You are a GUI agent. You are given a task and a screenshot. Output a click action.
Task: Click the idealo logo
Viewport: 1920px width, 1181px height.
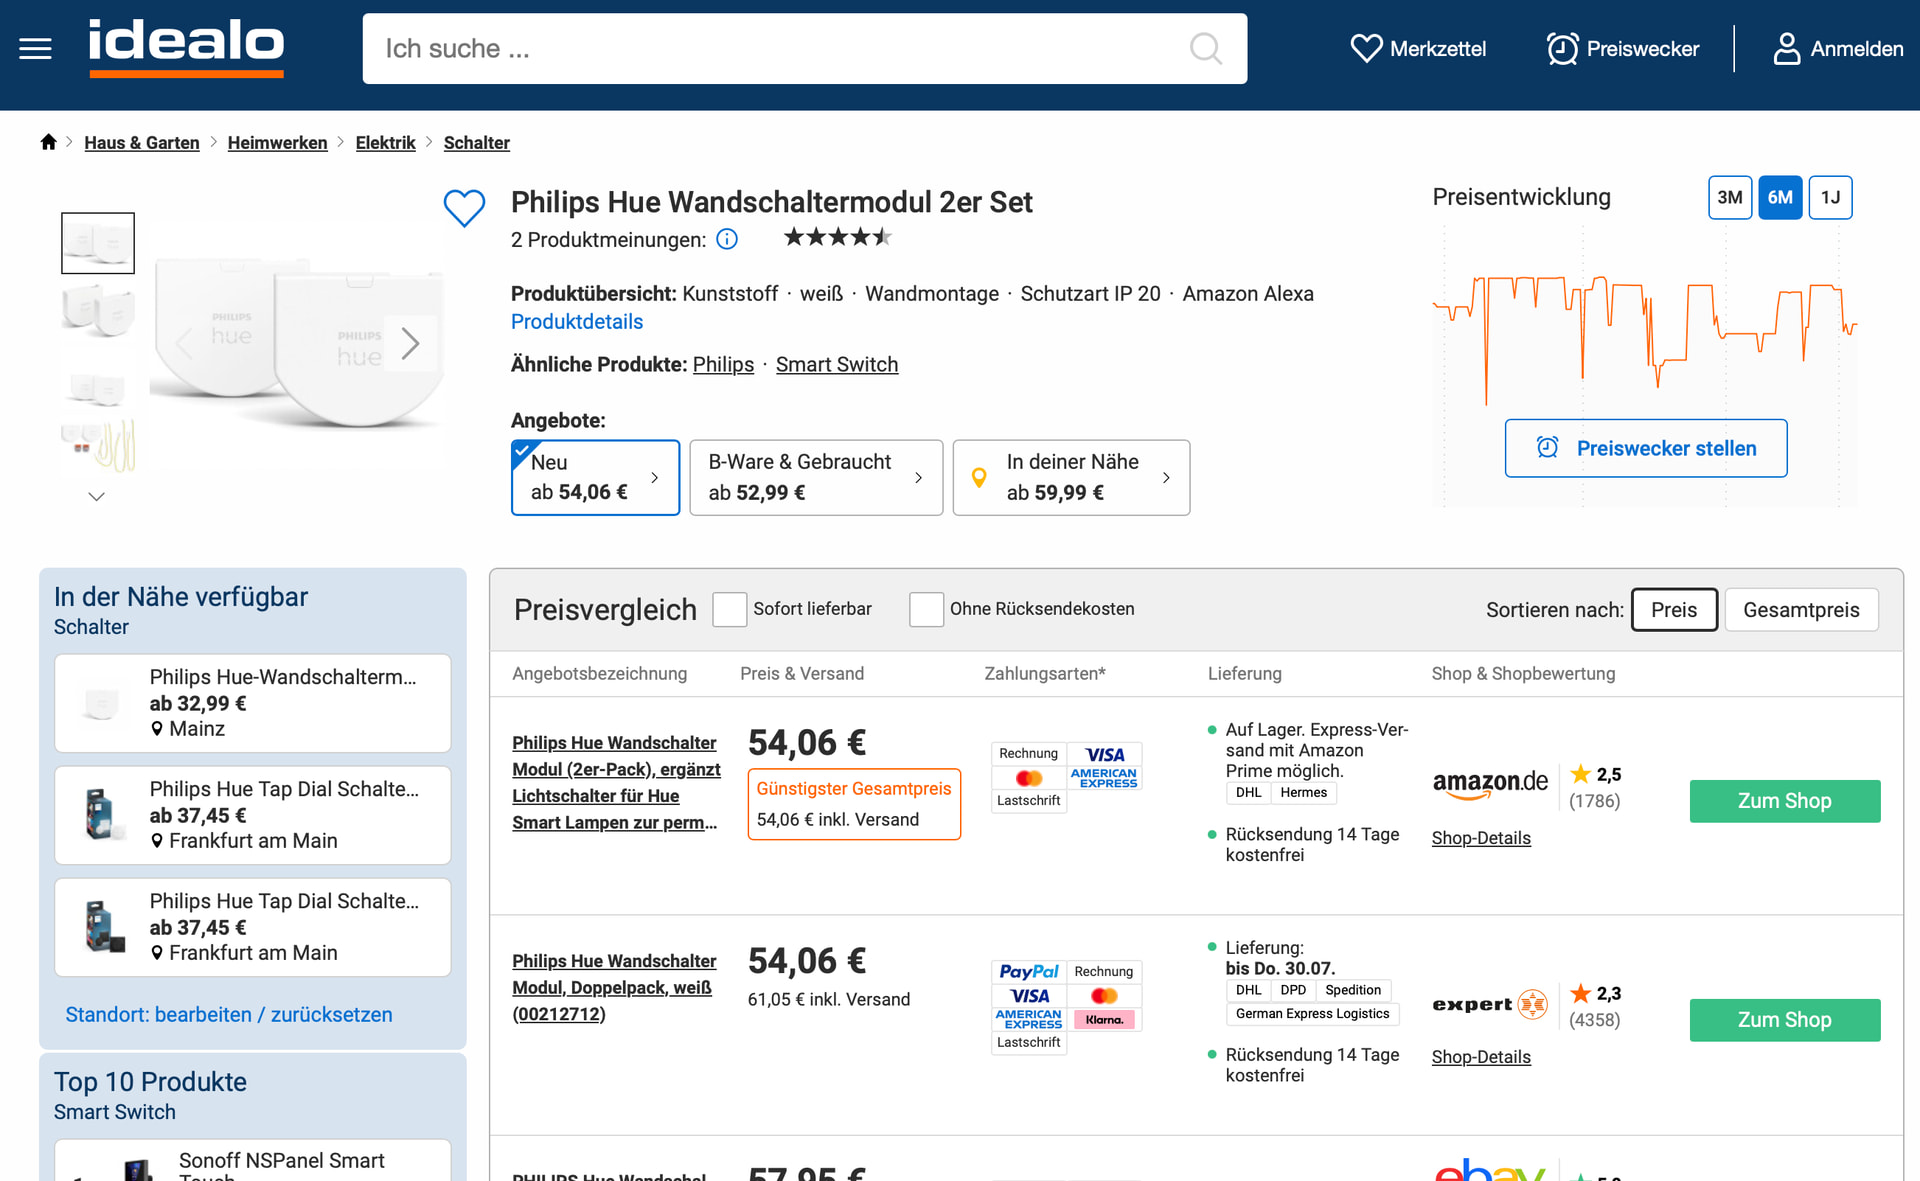[186, 47]
